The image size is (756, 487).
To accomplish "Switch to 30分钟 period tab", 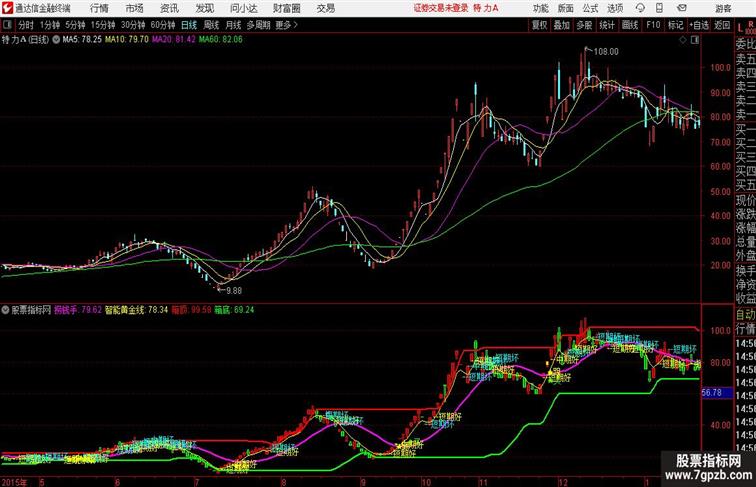I will (x=133, y=25).
